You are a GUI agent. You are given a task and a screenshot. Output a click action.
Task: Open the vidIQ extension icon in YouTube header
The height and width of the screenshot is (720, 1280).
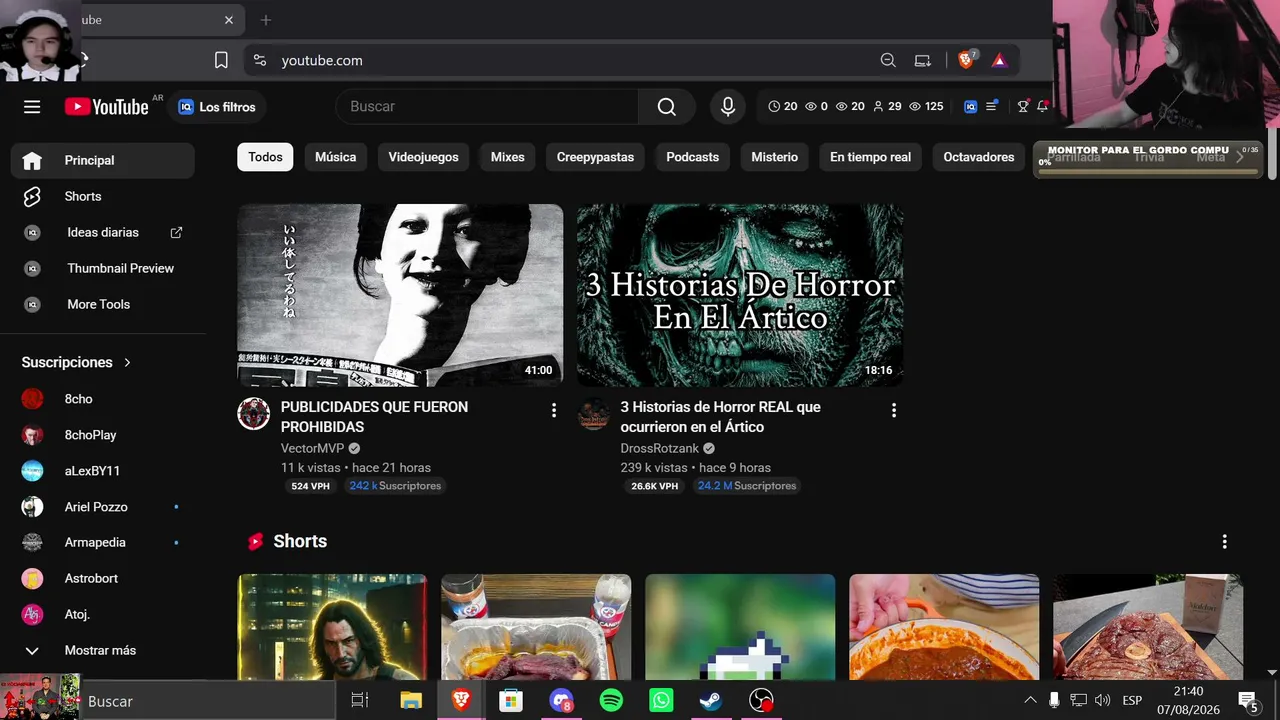click(970, 106)
